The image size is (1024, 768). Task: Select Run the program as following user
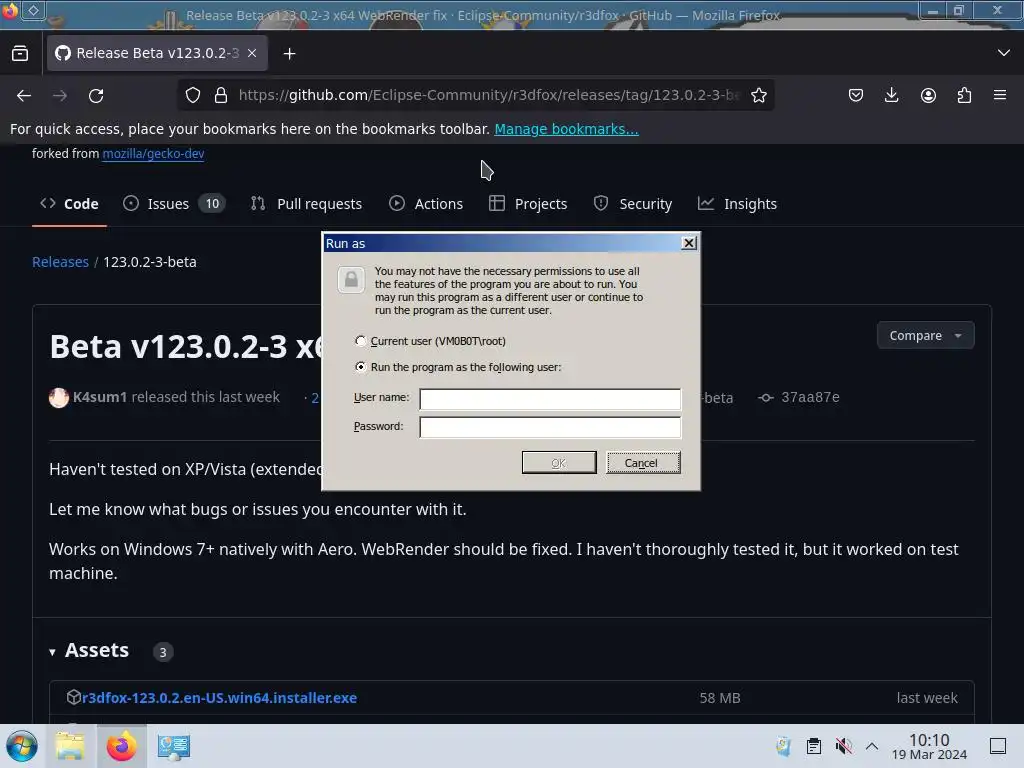(458, 367)
